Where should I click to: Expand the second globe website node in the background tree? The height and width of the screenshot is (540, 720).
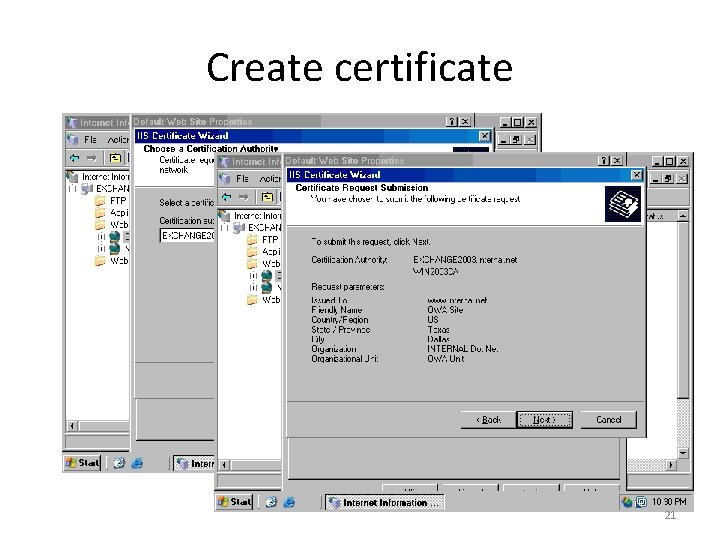101,249
